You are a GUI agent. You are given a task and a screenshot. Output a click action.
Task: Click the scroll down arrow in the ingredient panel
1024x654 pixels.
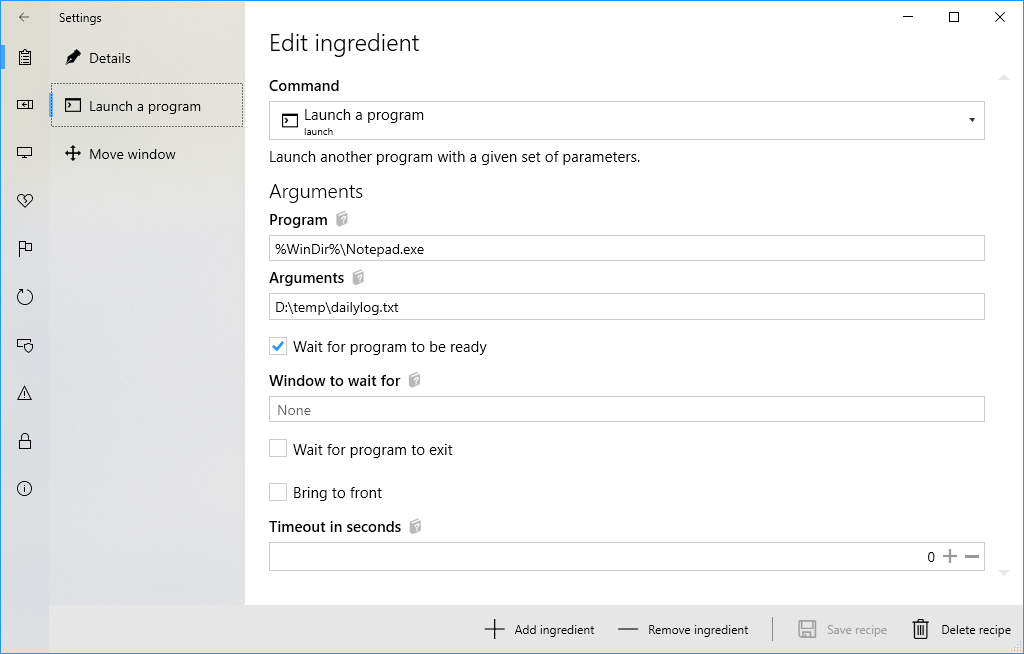tap(1004, 573)
